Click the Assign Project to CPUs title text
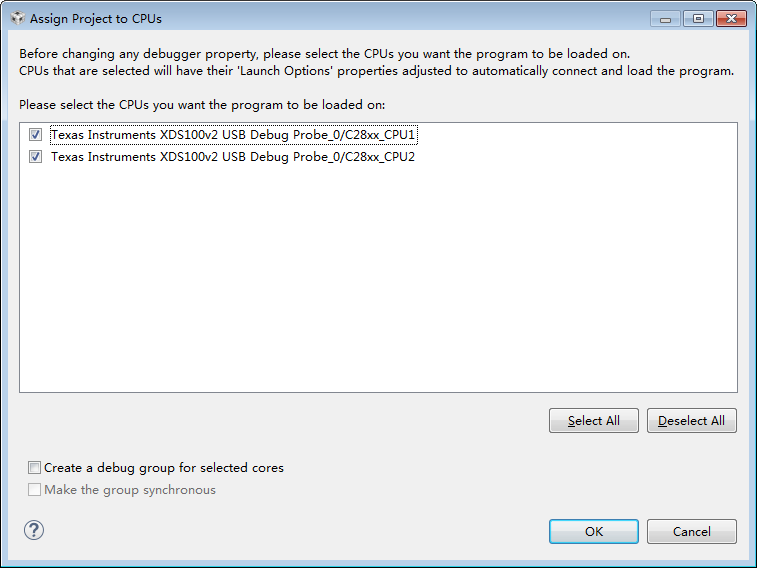Screen dimensions: 757x568 (x=96, y=19)
